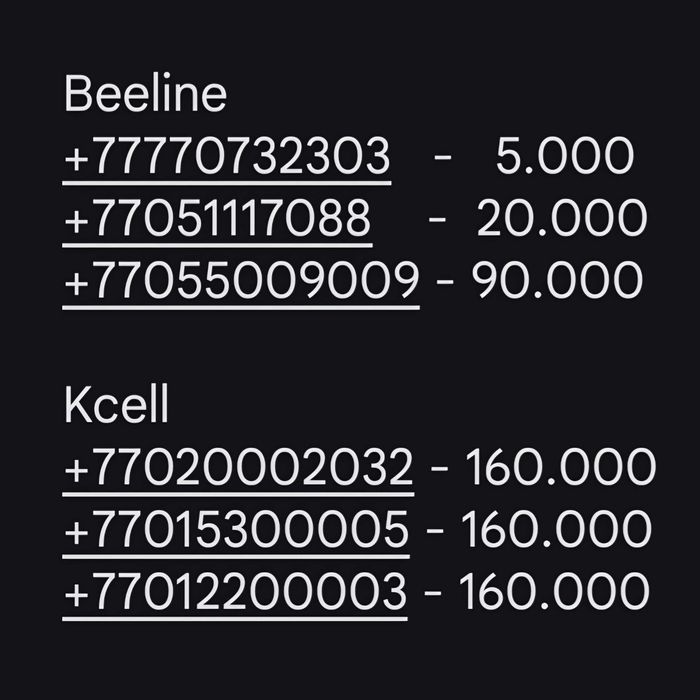This screenshot has height=700, width=700.
Task: Open the +77015300005 link
Action: click(236, 530)
